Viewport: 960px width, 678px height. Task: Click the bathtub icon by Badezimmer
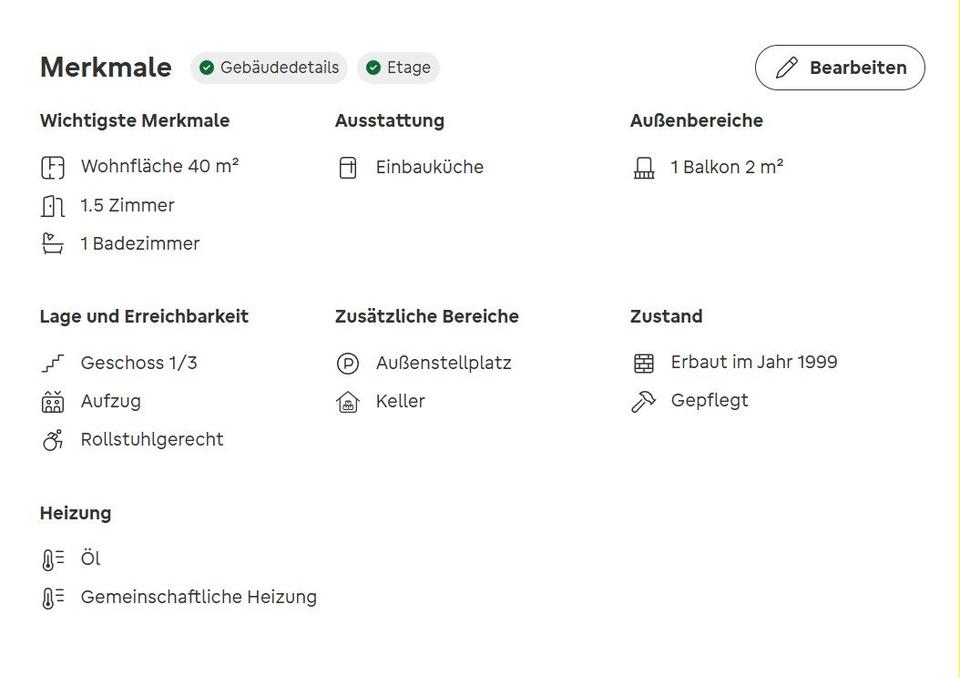pyautogui.click(x=53, y=244)
